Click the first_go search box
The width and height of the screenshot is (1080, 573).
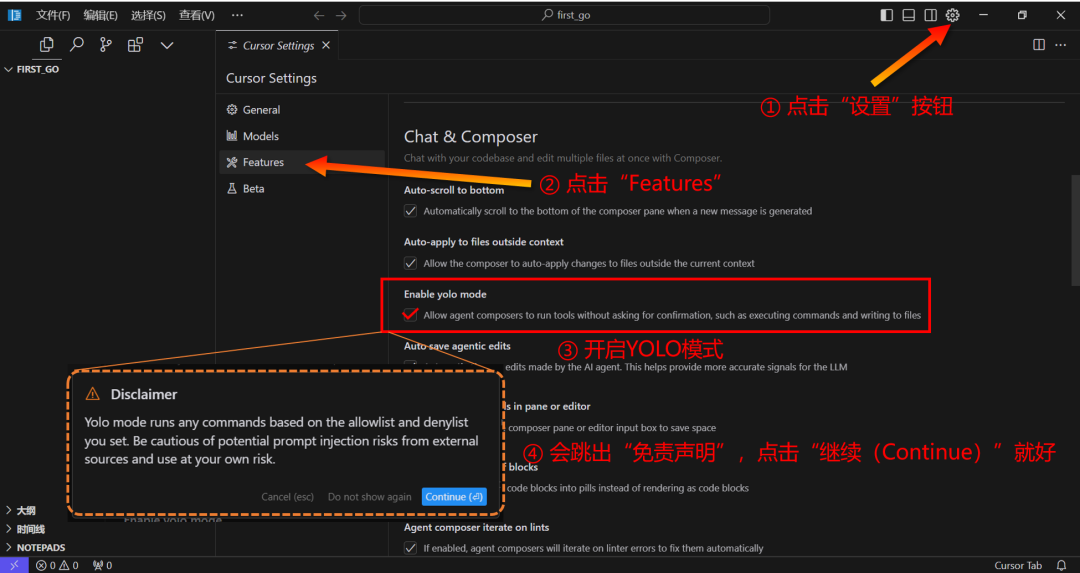(x=564, y=15)
